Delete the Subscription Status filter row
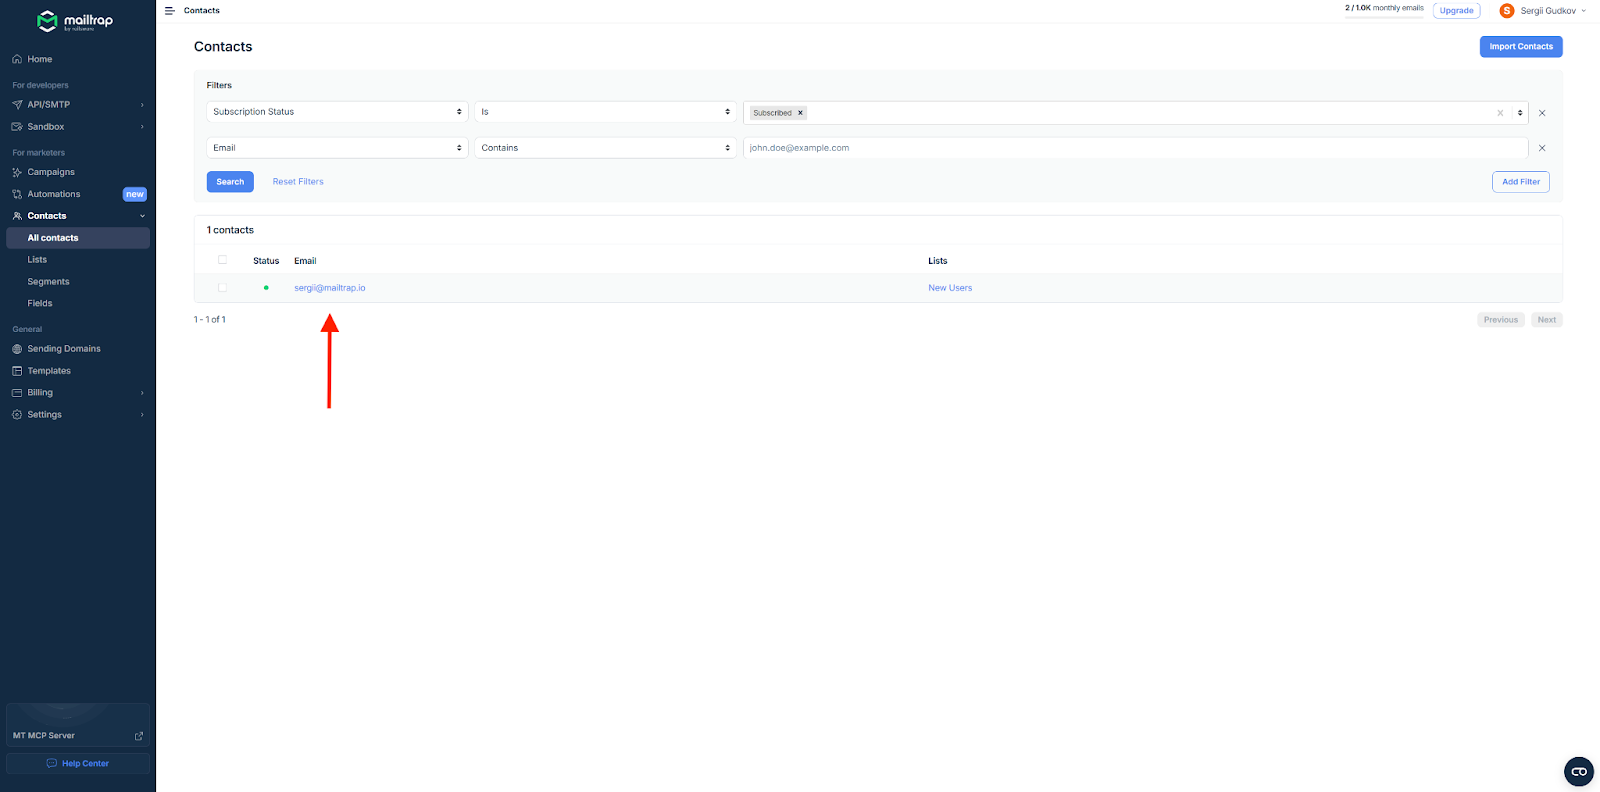Image resolution: width=1600 pixels, height=792 pixels. coord(1542,113)
